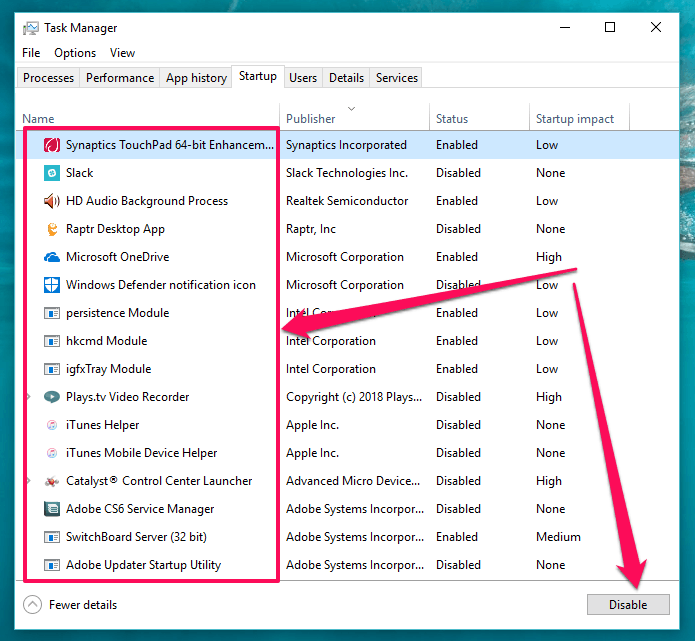695x641 pixels.
Task: Click the Microsoft OneDrive cloud icon
Action: [52, 257]
